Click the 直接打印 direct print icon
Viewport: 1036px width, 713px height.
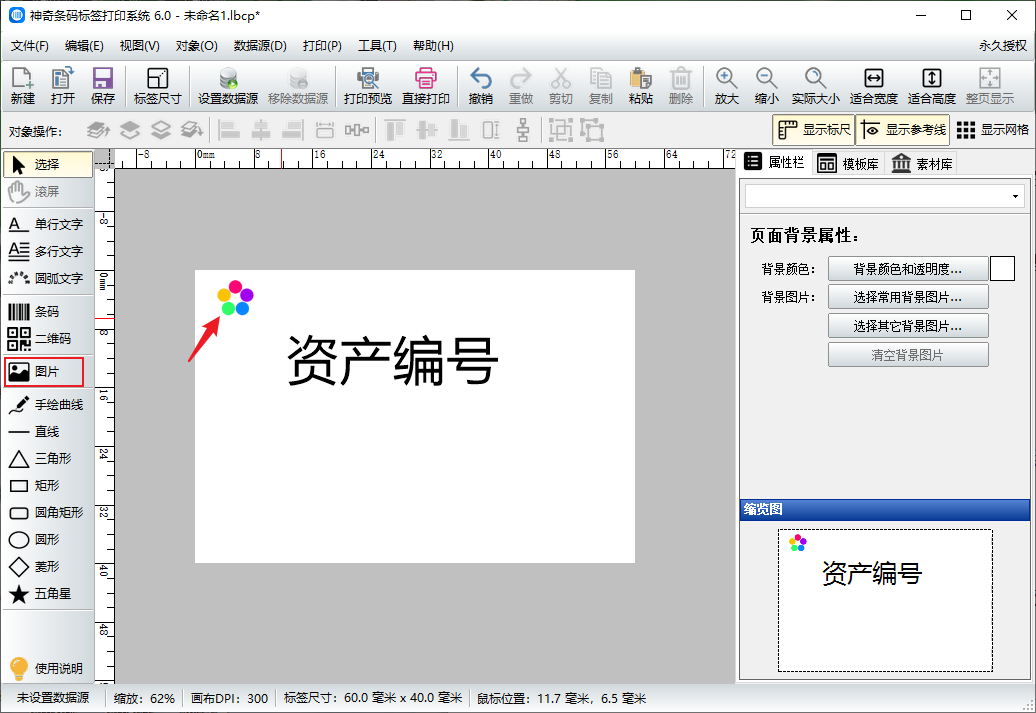426,86
